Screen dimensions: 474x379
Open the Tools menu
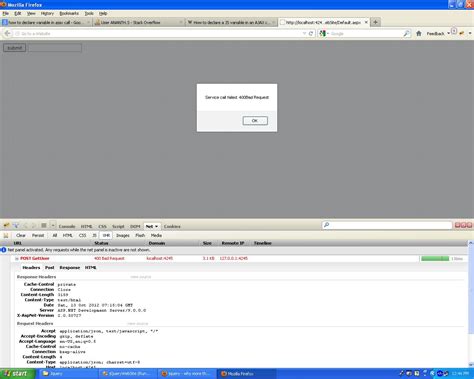pos(89,13)
